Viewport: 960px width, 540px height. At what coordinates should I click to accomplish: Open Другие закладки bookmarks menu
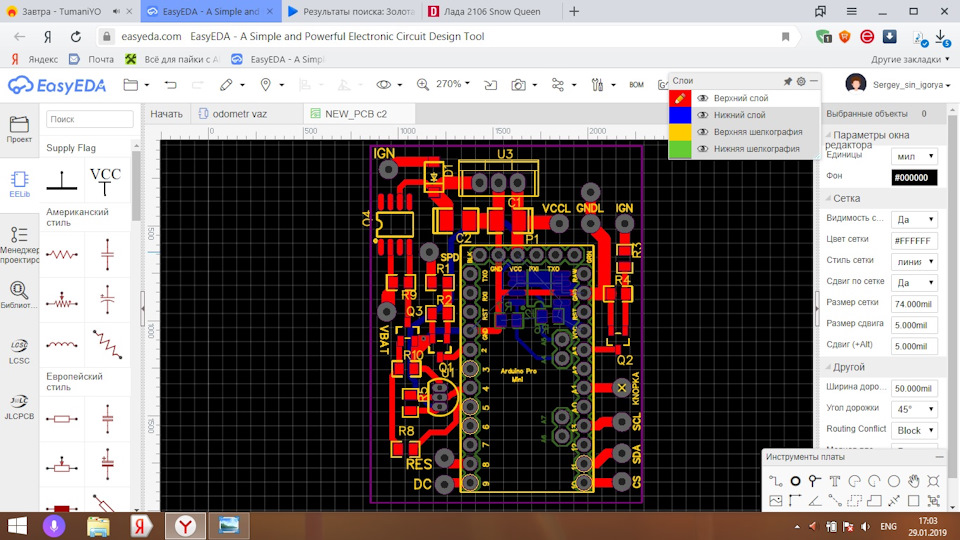tap(910, 59)
